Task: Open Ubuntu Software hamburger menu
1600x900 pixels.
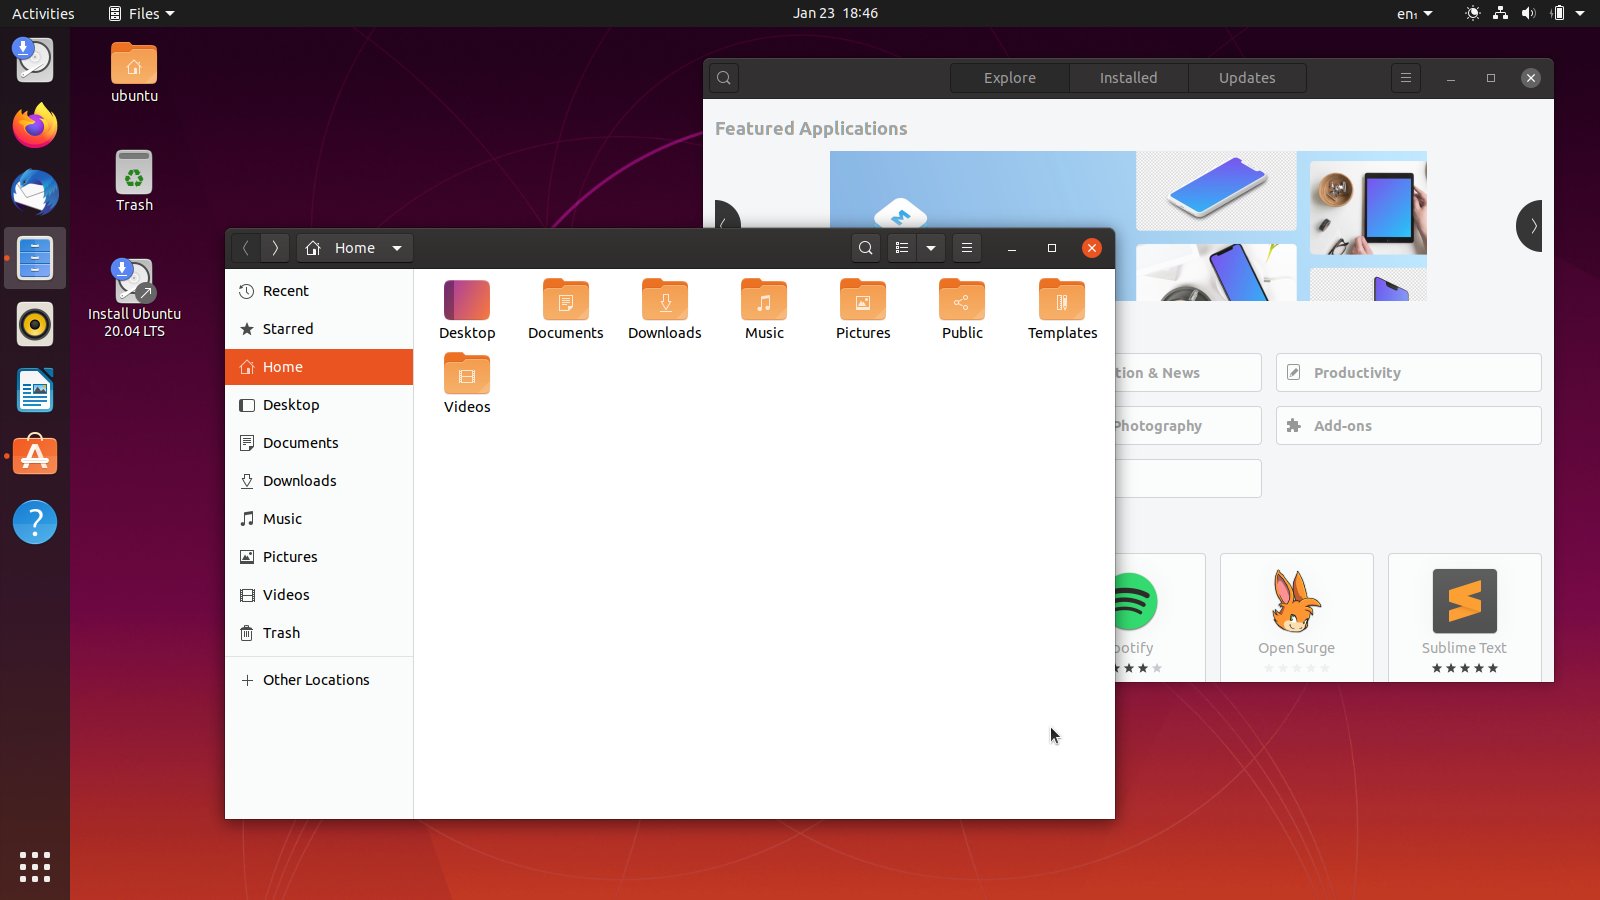Action: (x=1405, y=78)
